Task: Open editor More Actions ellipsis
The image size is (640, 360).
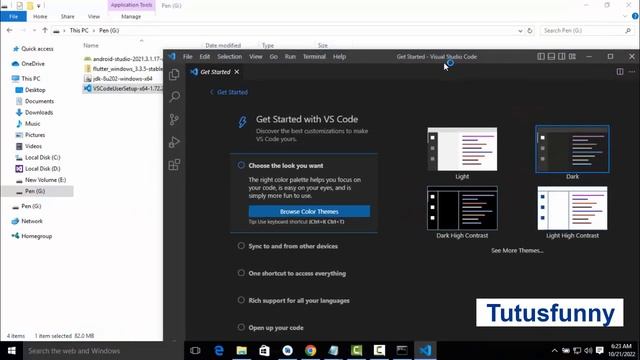Action: coord(632,72)
